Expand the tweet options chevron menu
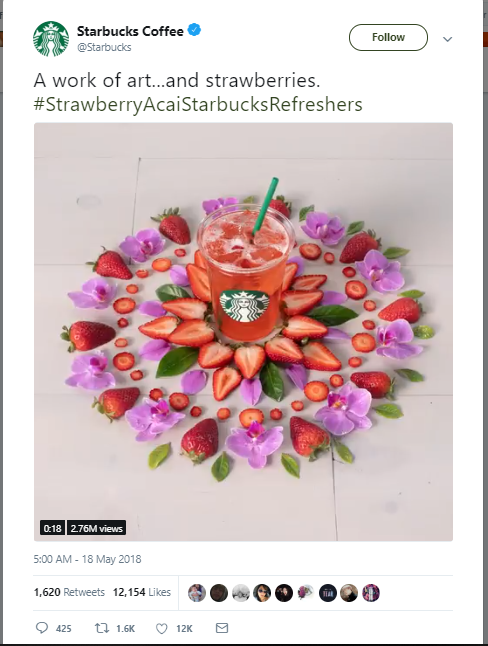Viewport: 488px width, 646px height. 448,39
